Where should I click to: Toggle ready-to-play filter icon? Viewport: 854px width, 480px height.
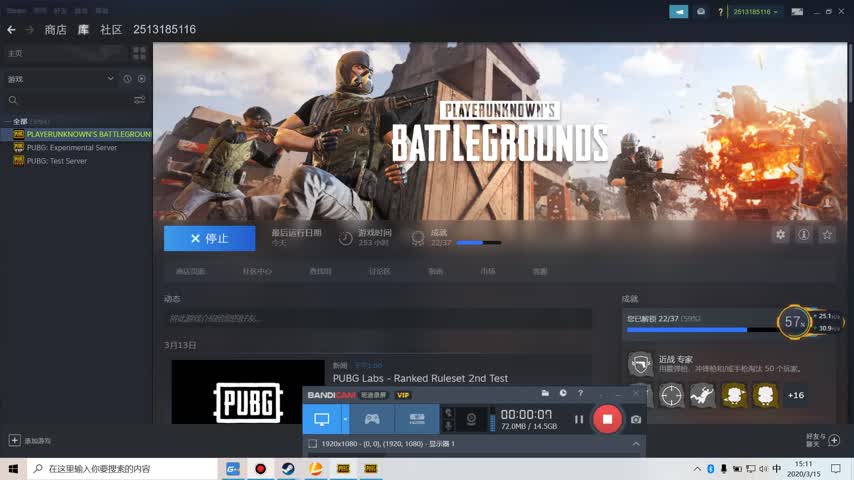(142, 79)
